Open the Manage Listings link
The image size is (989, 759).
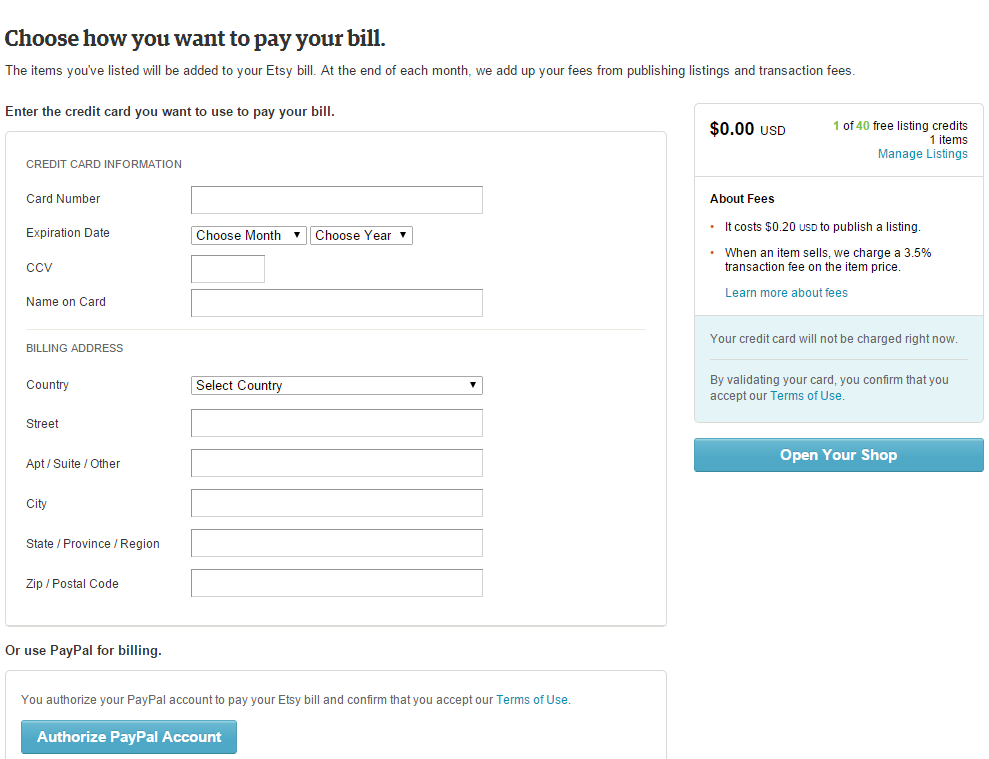922,154
